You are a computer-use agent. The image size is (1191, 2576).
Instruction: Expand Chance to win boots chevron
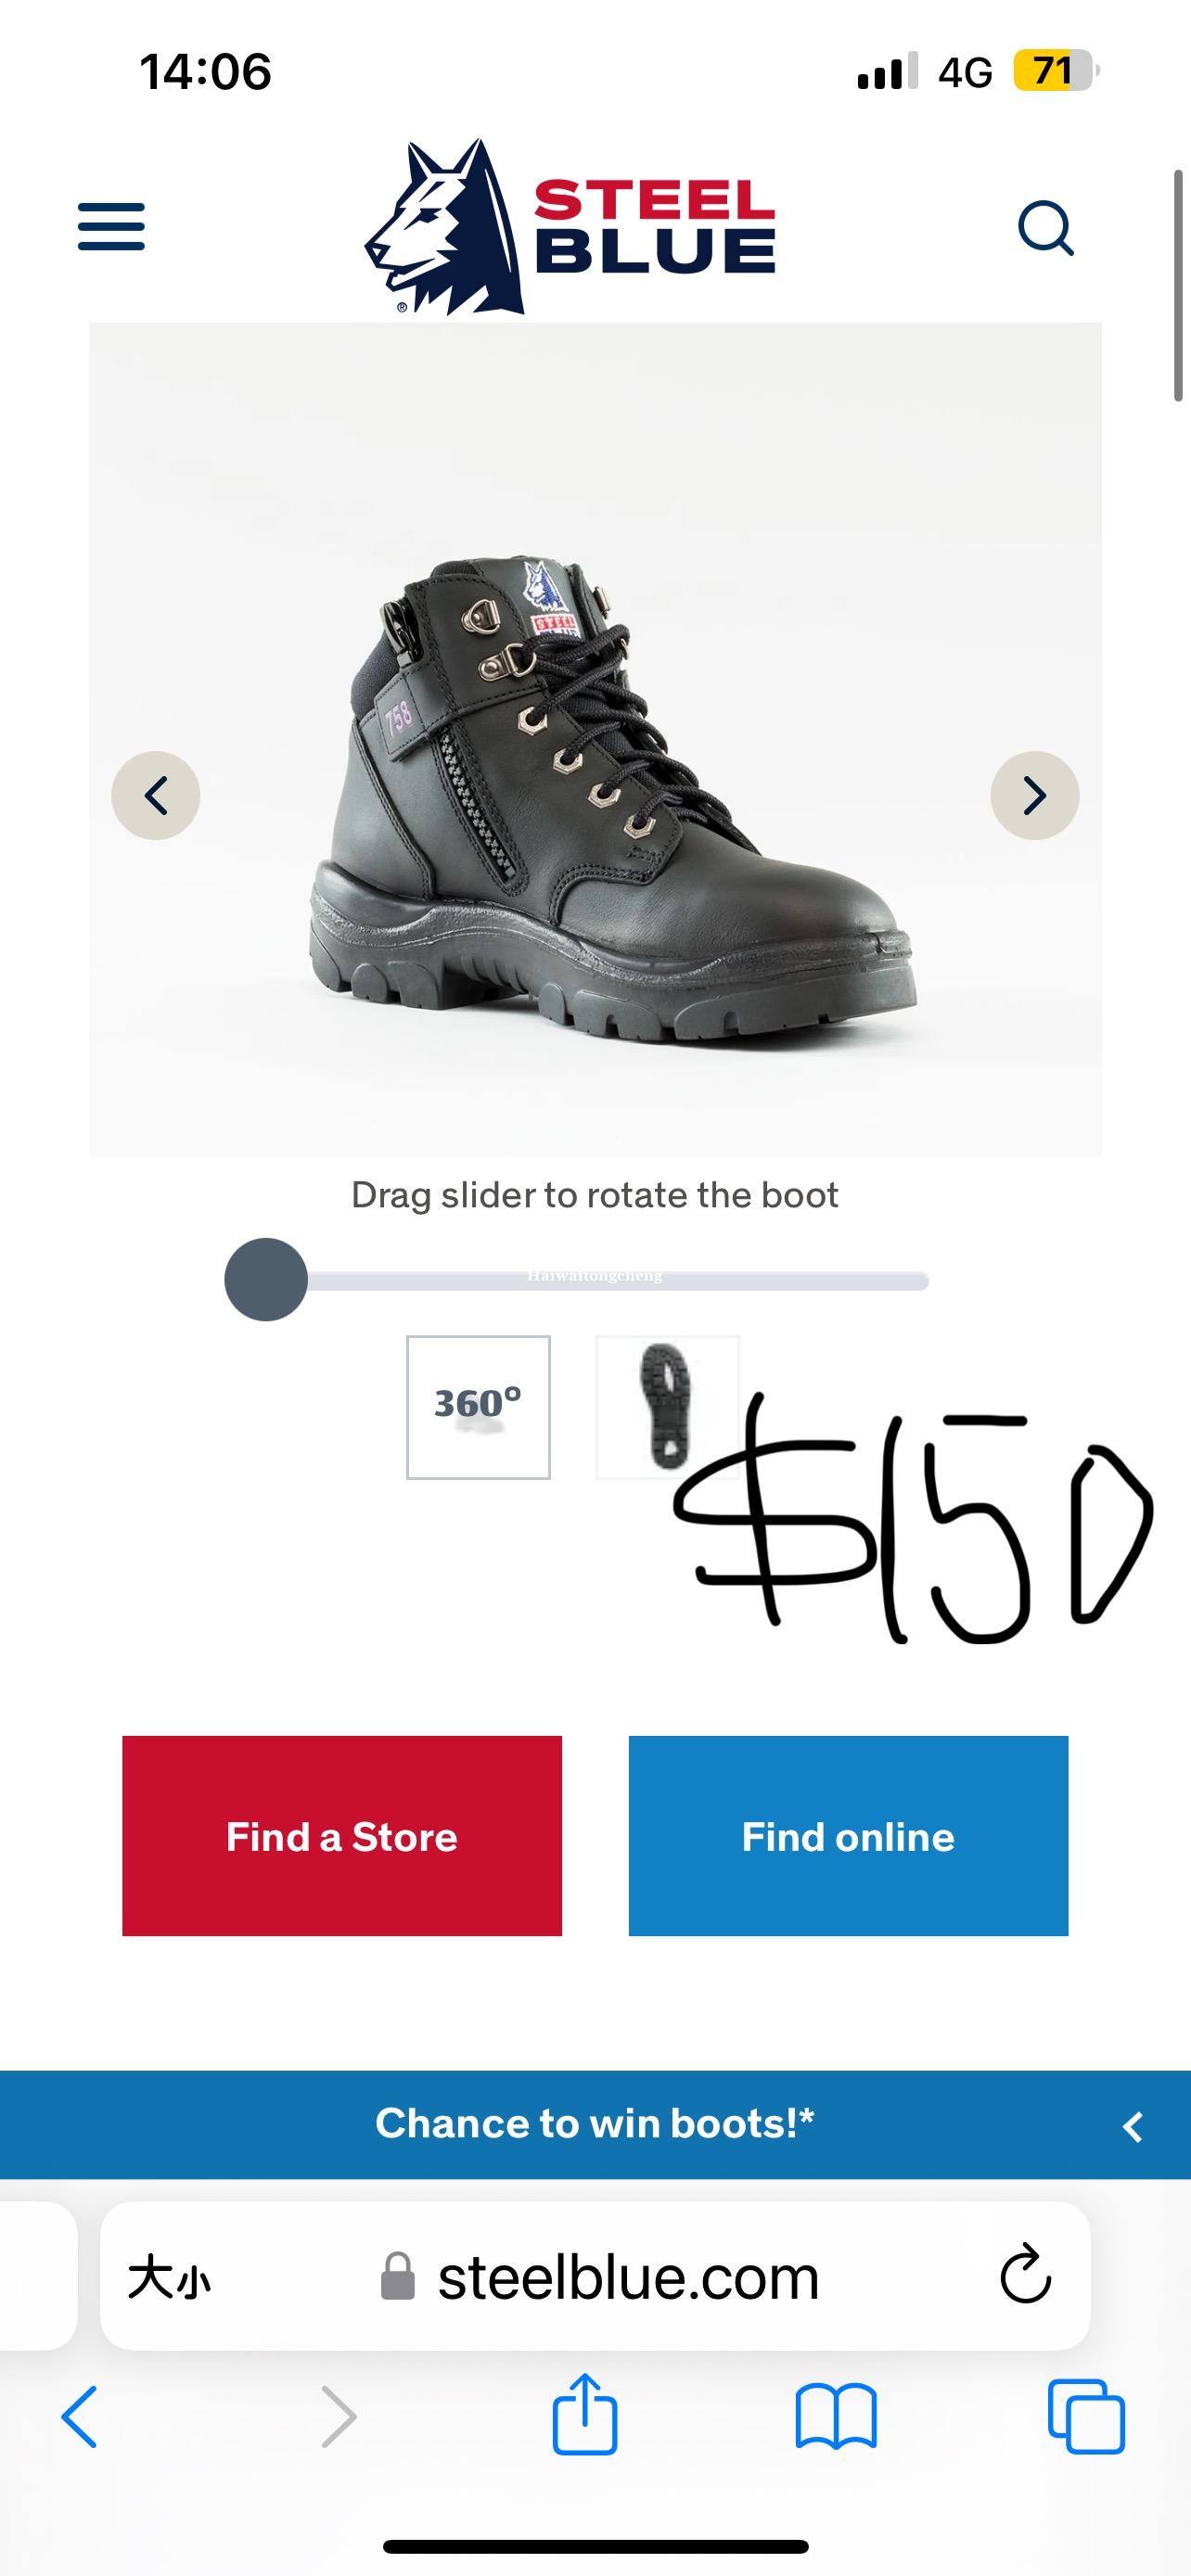[1133, 2127]
